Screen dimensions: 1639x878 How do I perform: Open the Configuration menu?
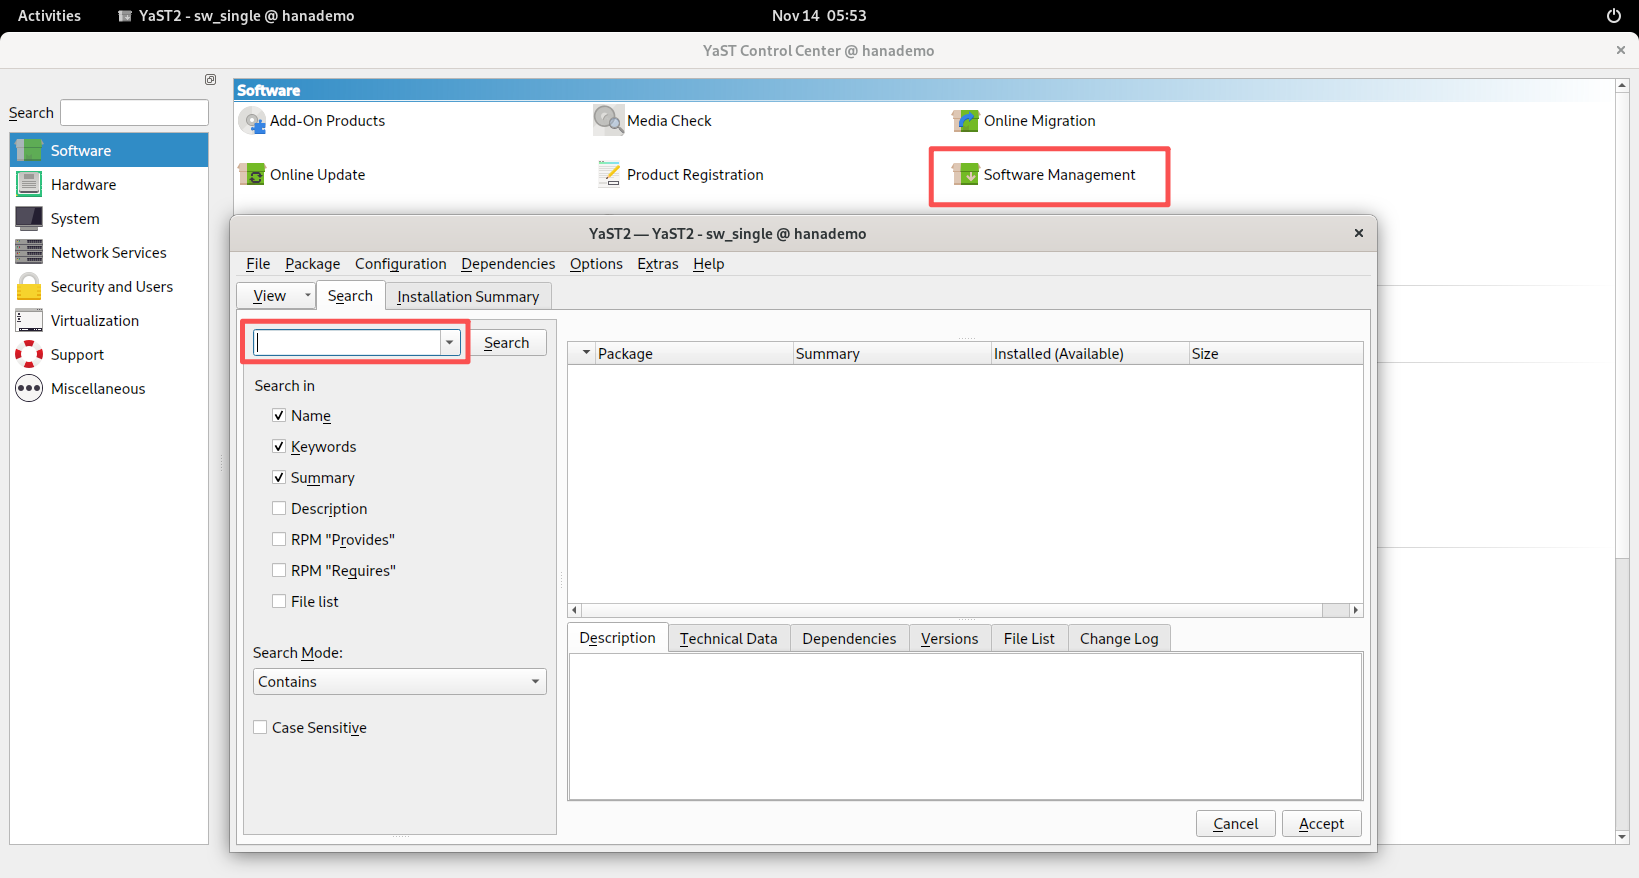401,264
